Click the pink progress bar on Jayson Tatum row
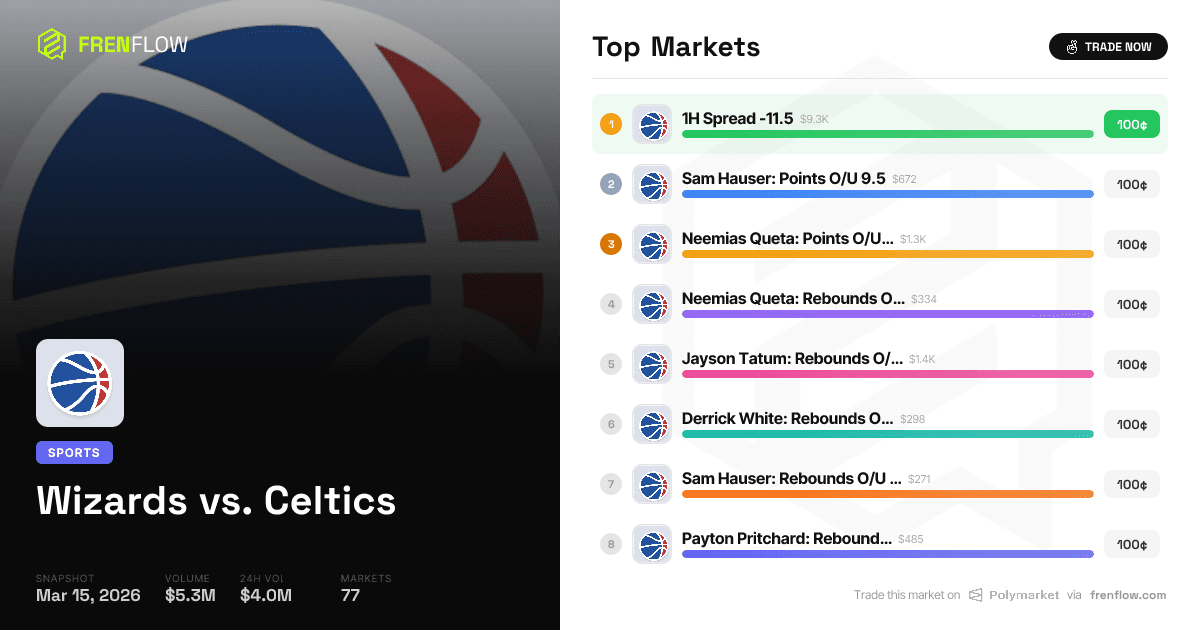Screen dimensions: 1200x630 [x=887, y=374]
